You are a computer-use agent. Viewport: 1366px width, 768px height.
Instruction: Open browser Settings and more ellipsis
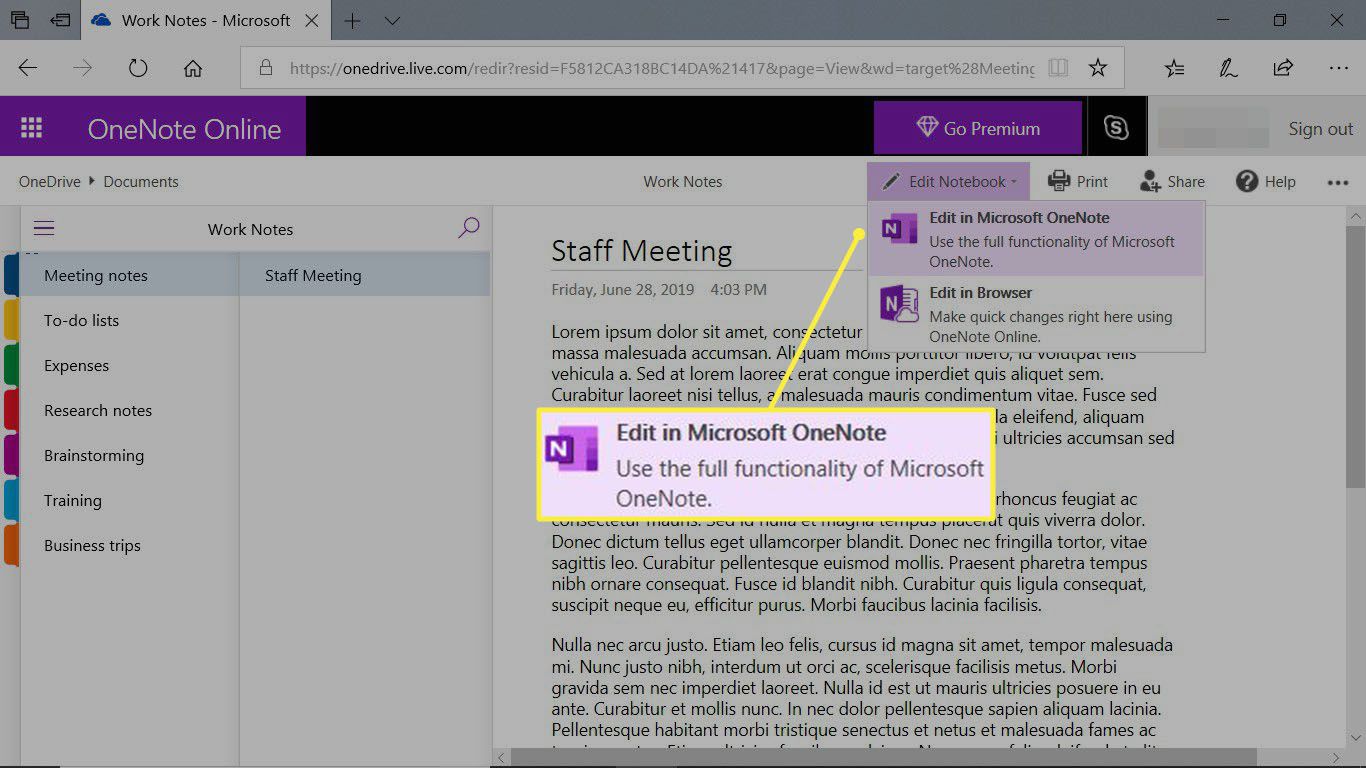[1338, 68]
